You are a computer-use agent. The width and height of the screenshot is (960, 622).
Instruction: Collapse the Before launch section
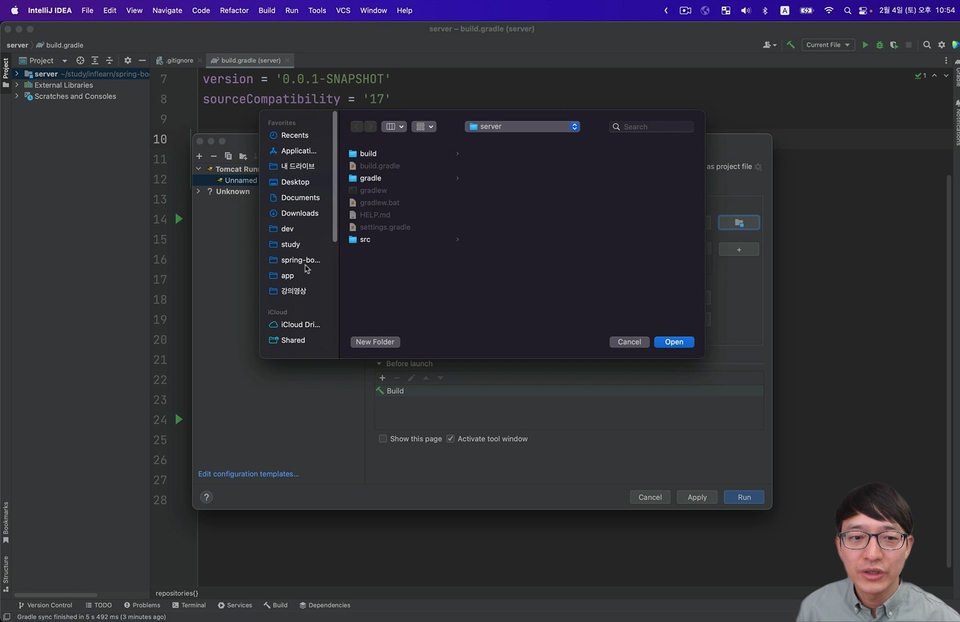coord(379,364)
